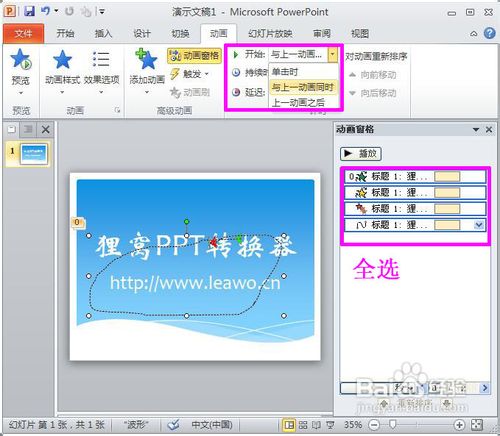
Task: Click 向前移动 move earlier button
Action: (x=373, y=75)
